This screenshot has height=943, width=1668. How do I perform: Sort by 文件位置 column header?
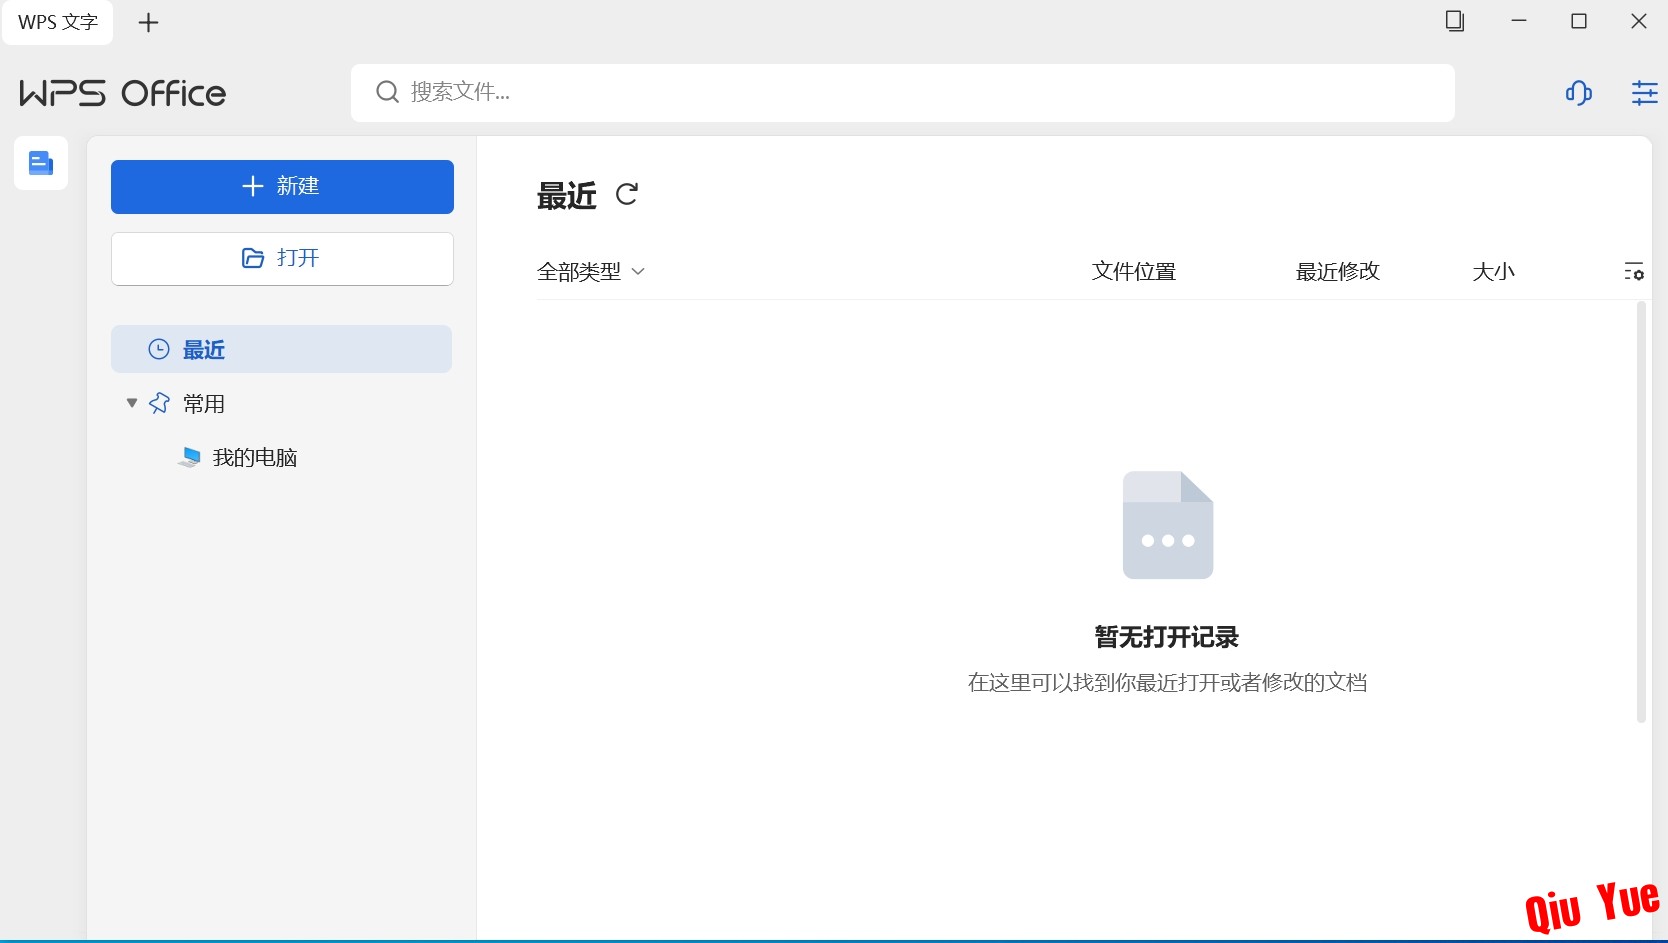pos(1134,272)
